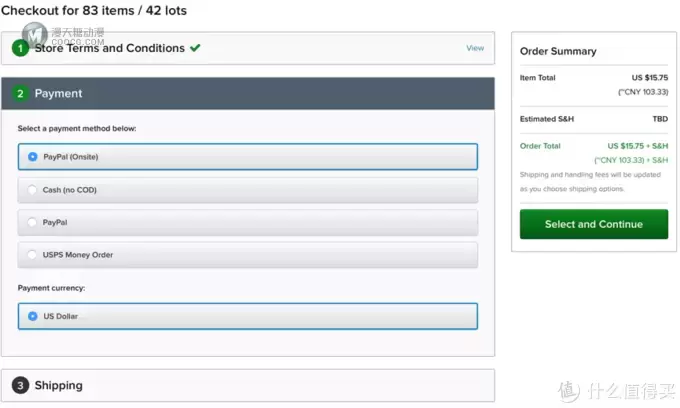Pick the USPS Money Order radio button
Viewport: 680px width, 408px height.
pos(32,255)
